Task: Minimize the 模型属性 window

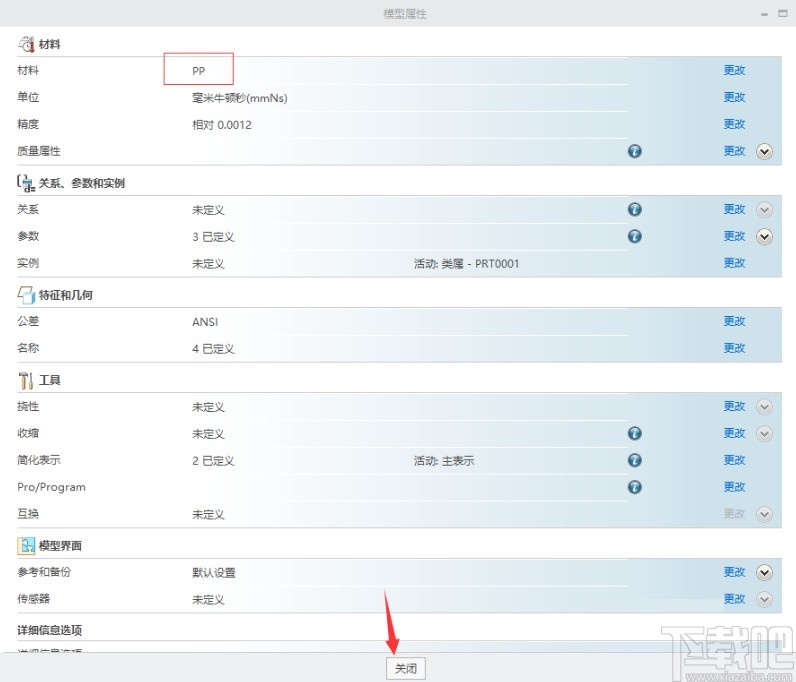Action: (x=765, y=14)
